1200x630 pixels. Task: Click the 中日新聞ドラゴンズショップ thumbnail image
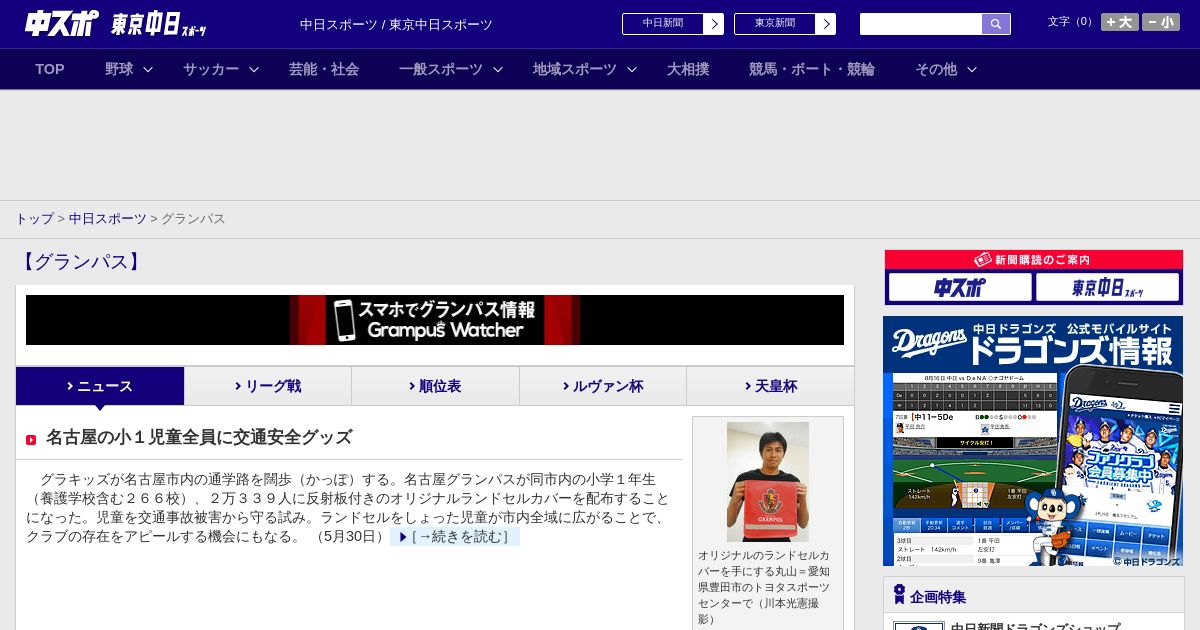coord(918,626)
